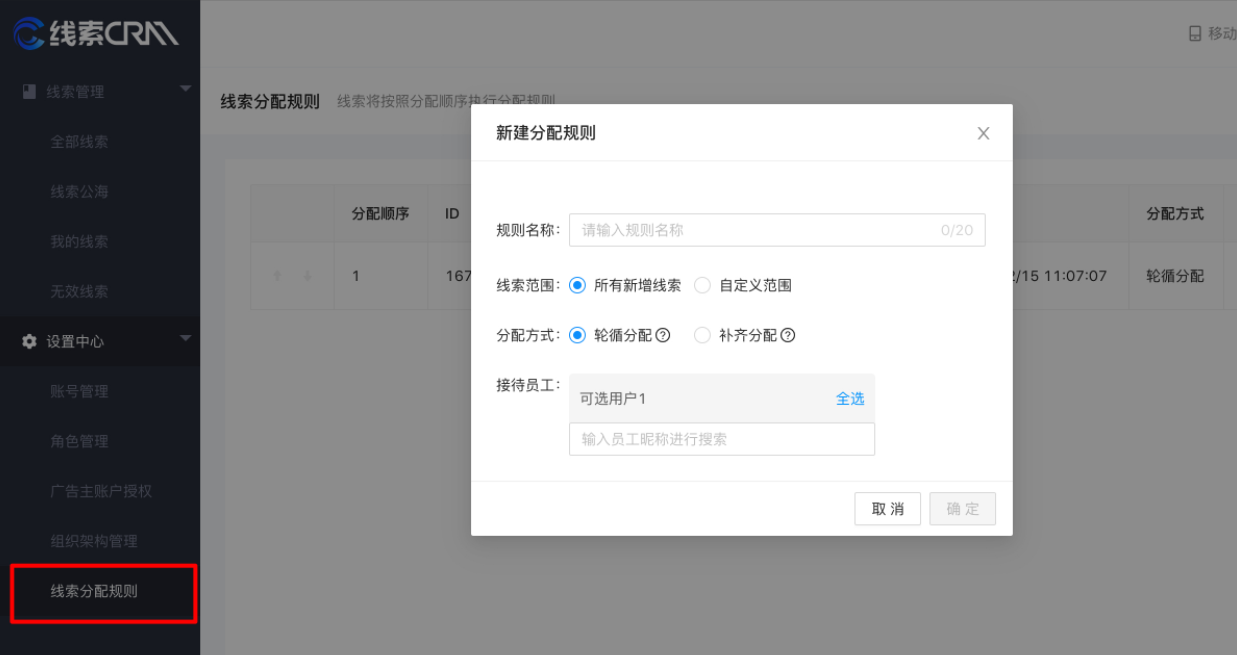This screenshot has height=655, width=1237.
Task: Collapse the 设置中心 menu arrow
Action: tap(185, 339)
